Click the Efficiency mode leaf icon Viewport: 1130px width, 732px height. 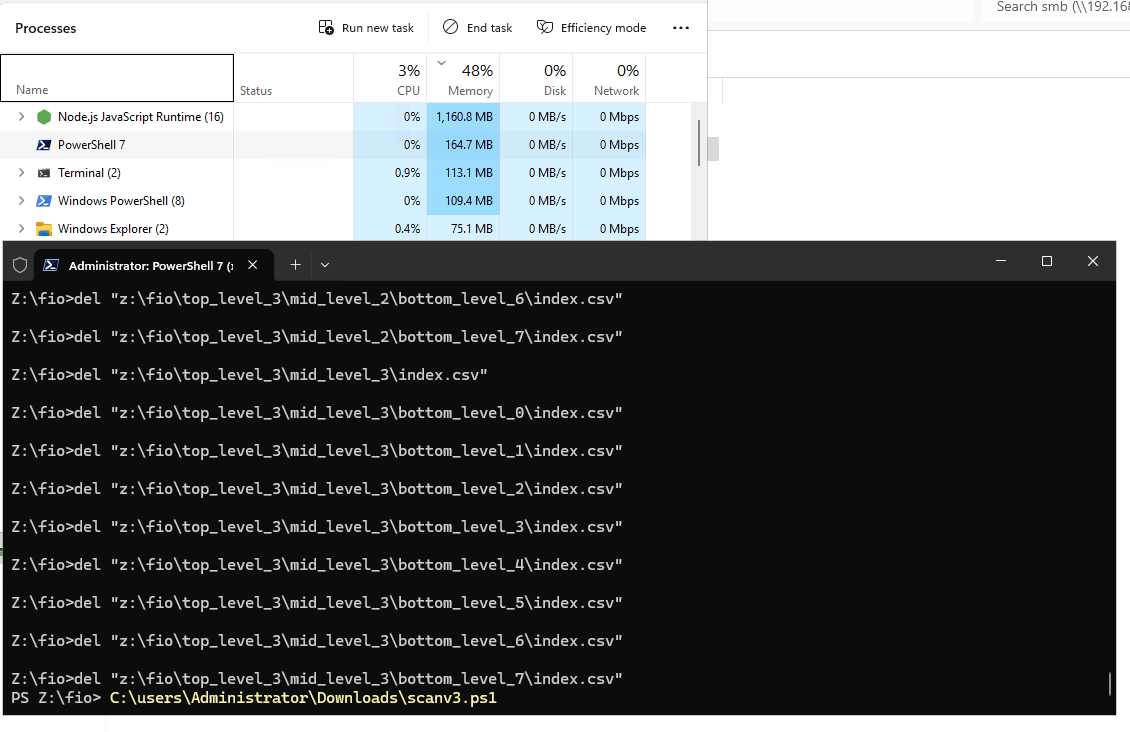545,27
